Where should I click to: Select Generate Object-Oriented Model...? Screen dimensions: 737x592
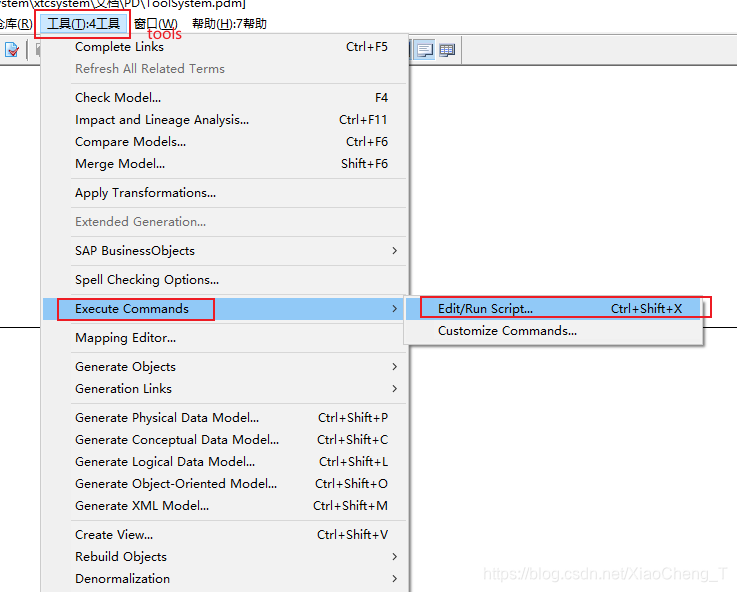(225, 483)
